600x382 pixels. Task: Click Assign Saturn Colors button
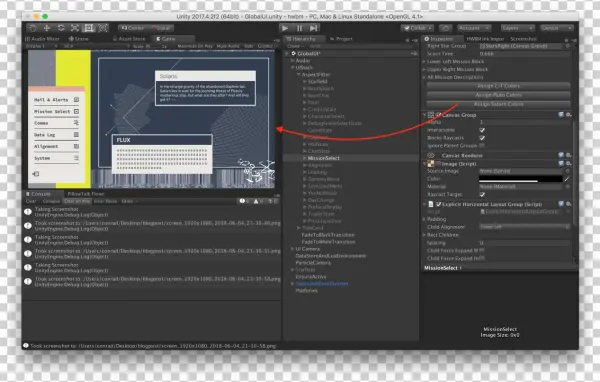498,104
